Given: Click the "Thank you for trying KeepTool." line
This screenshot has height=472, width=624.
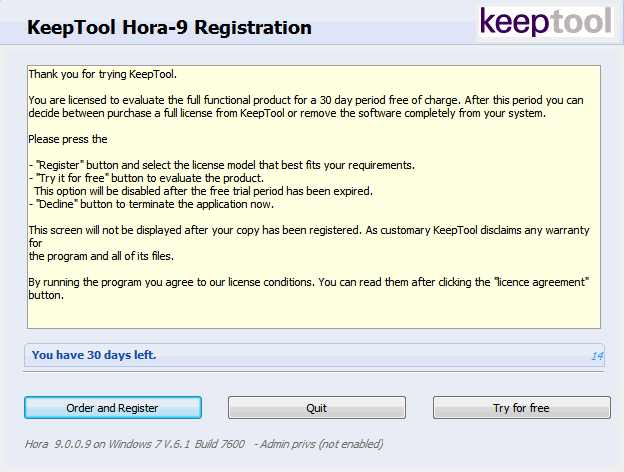Looking at the screenshot, I should (102, 74).
